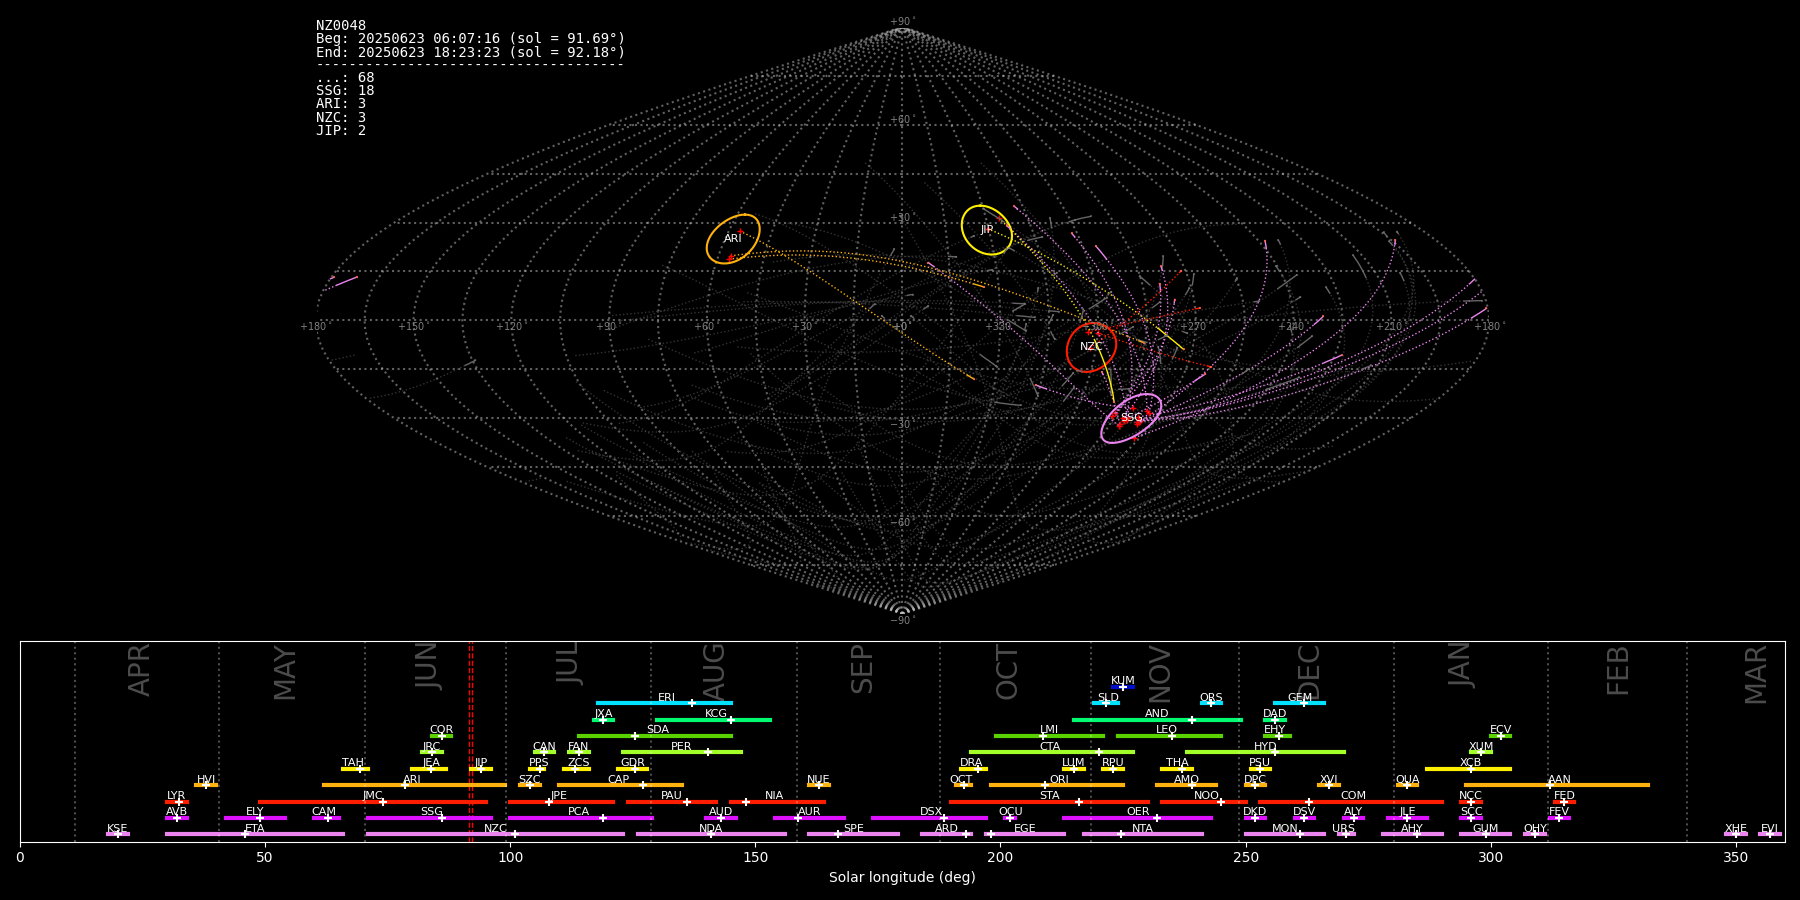Click the AUG month label in timeline
This screenshot has height=900, width=1800.
pyautogui.click(x=714, y=671)
